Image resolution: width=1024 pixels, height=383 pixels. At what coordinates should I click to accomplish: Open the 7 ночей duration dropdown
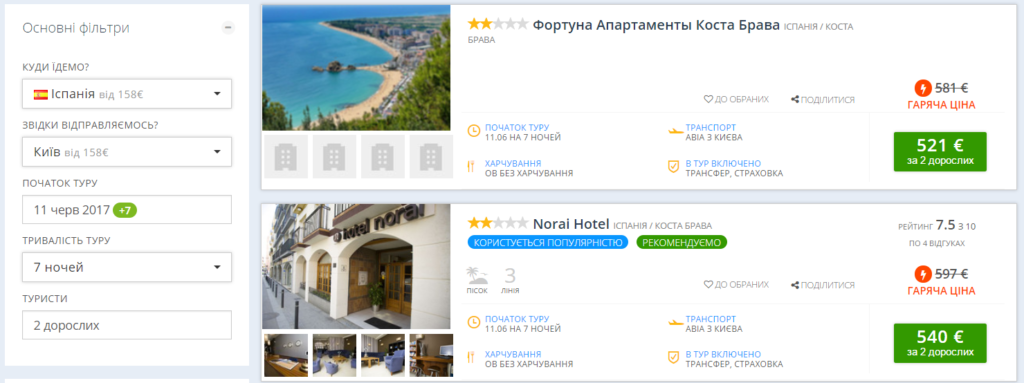[x=127, y=267]
